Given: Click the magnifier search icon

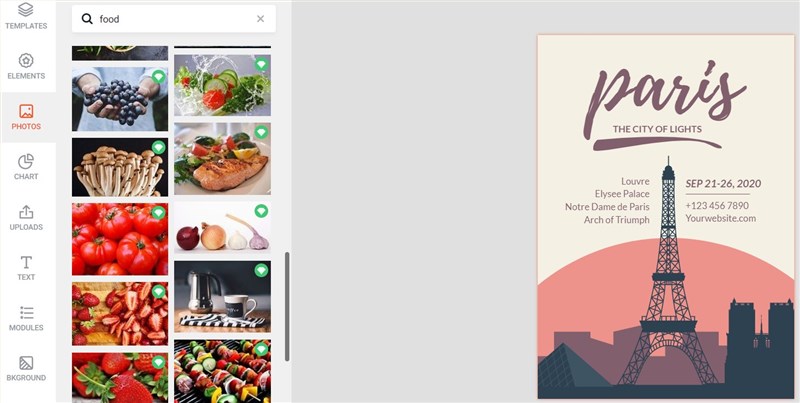Looking at the screenshot, I should pyautogui.click(x=87, y=19).
